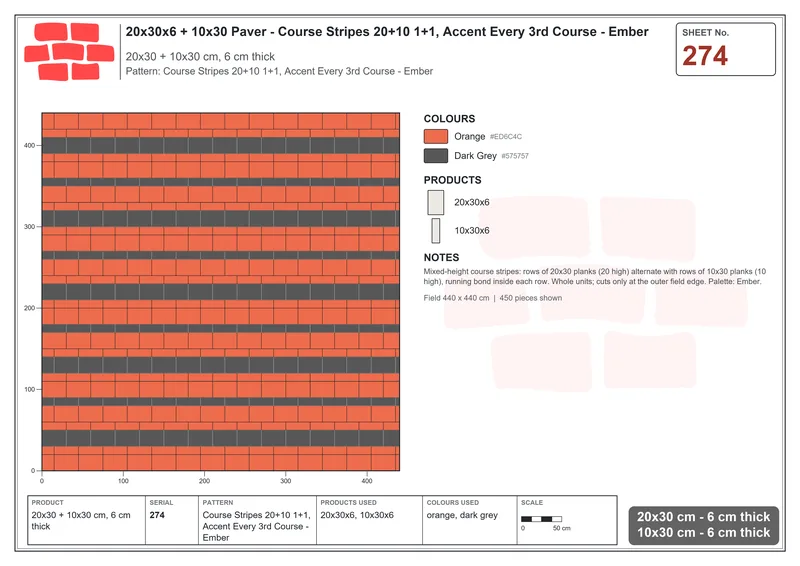
Task: Click the Orange colour swatch
Action: coord(436,136)
